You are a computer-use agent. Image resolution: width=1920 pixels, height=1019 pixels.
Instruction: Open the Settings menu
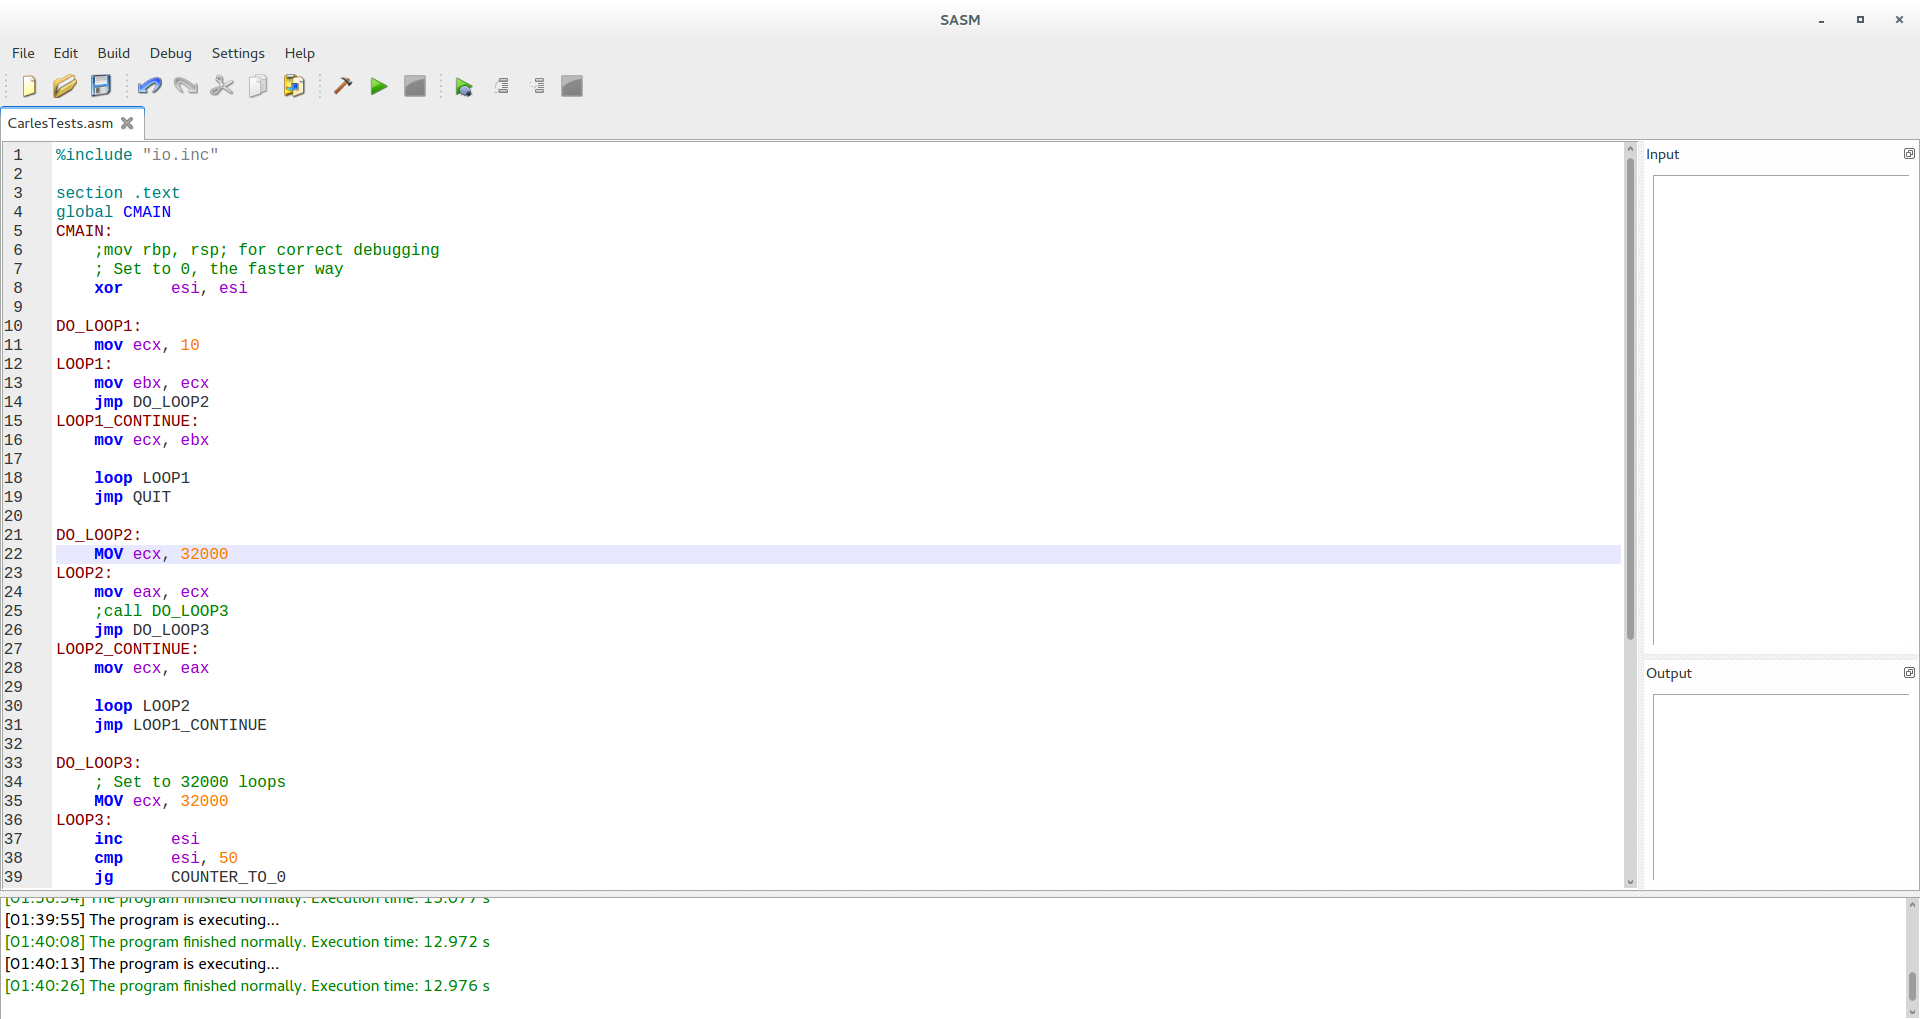238,53
